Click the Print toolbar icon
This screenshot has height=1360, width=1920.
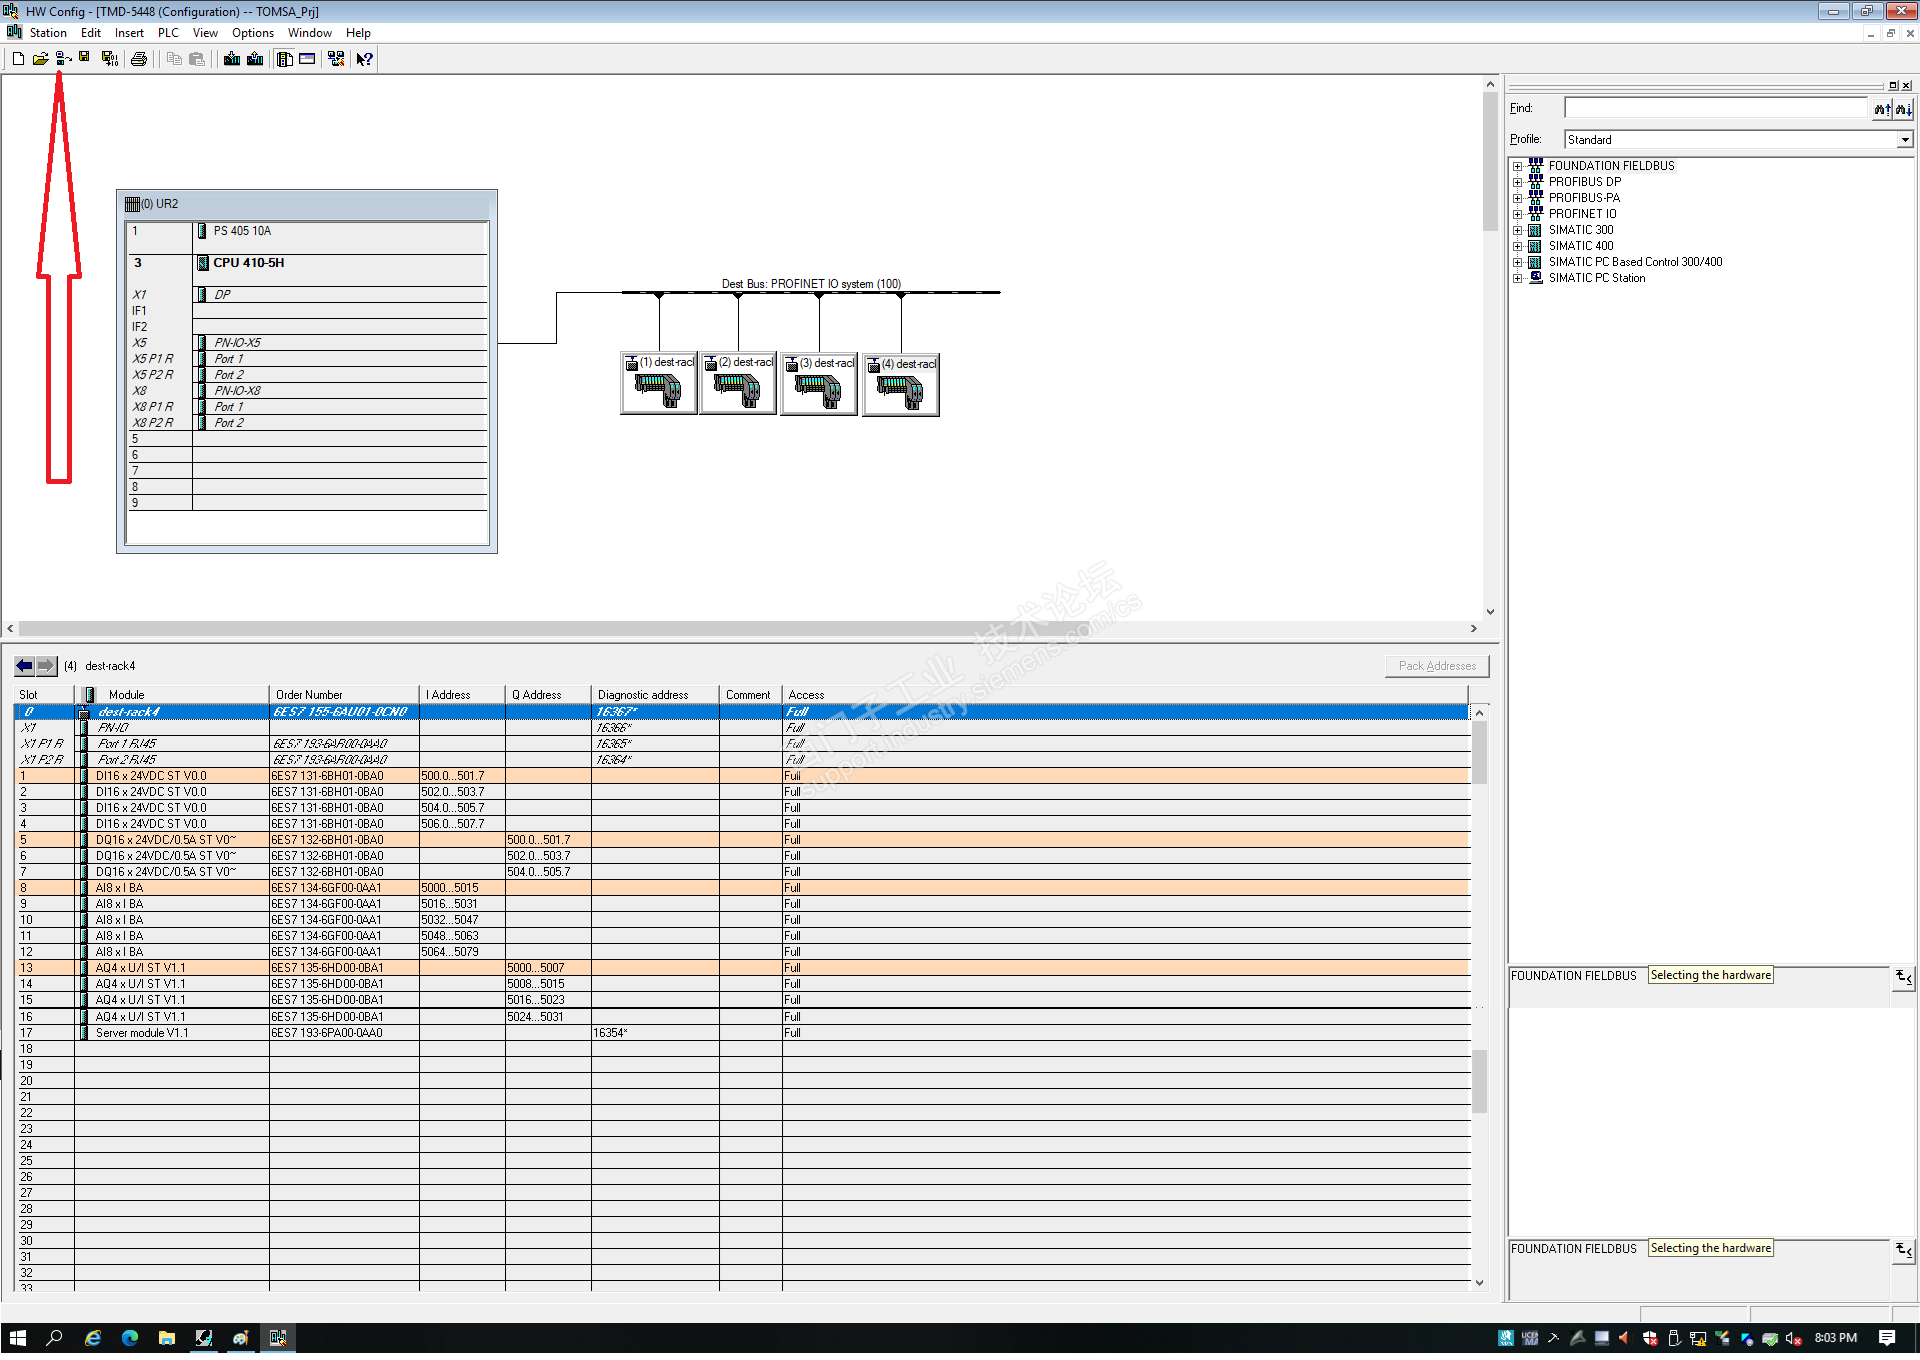pyautogui.click(x=139, y=59)
